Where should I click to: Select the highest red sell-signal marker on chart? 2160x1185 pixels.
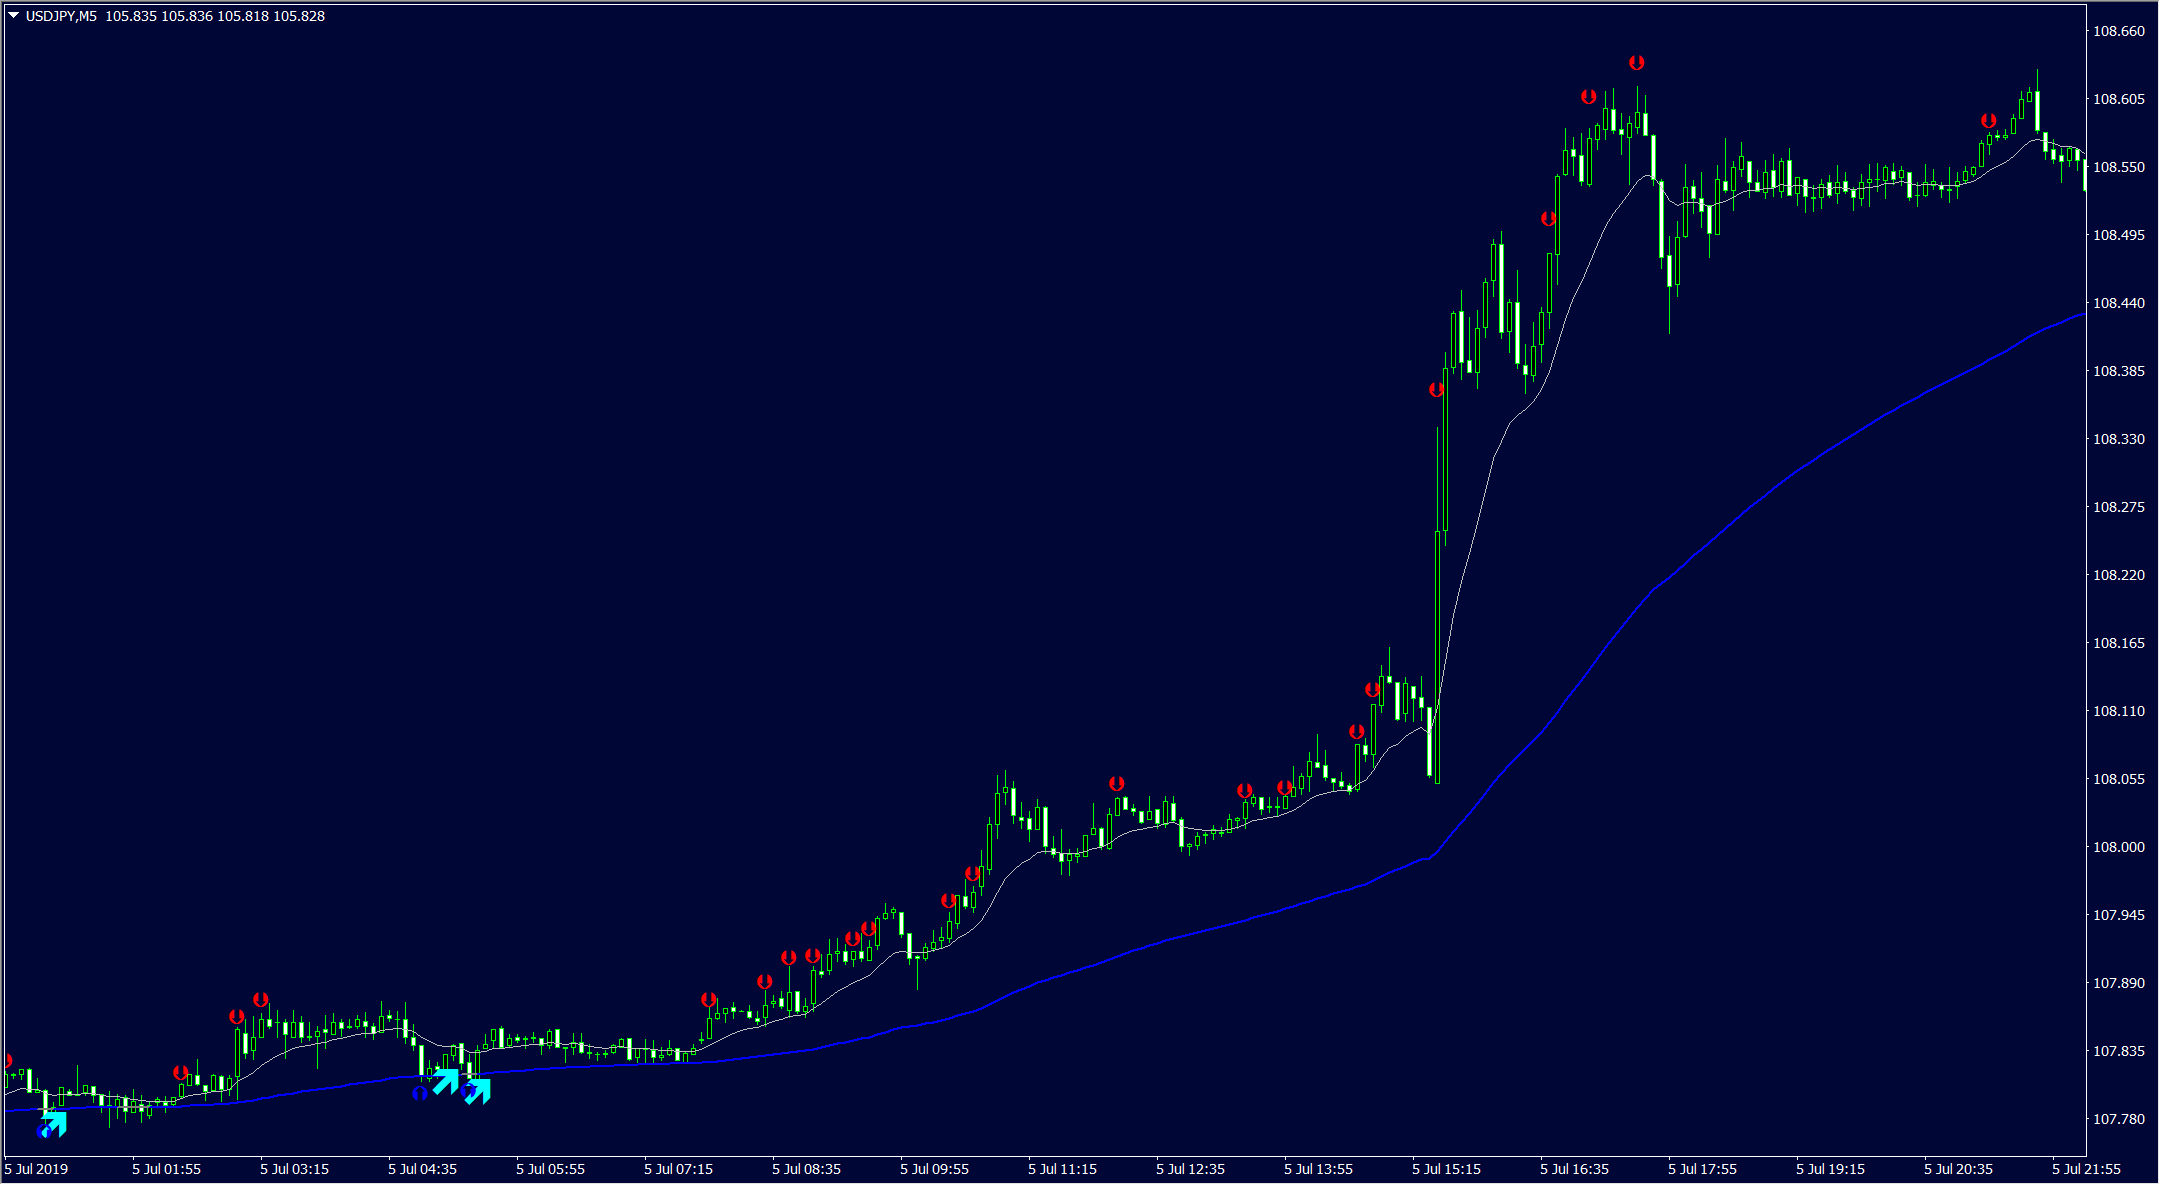point(1636,62)
